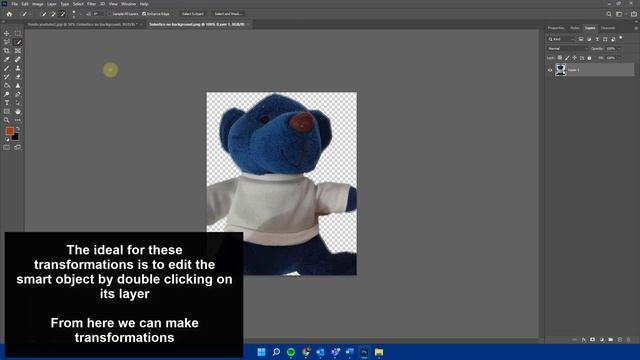Select the active Quick Selection tool
The height and width of the screenshot is (360, 640).
[18, 42]
